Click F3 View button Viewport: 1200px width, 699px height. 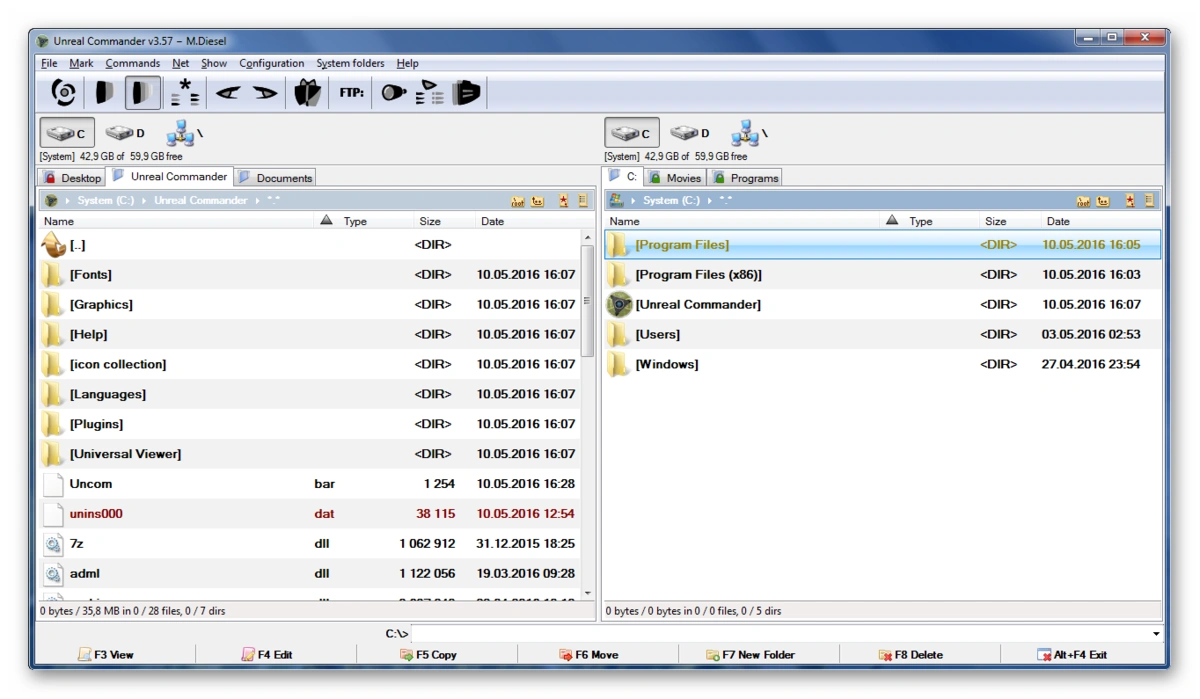point(107,655)
